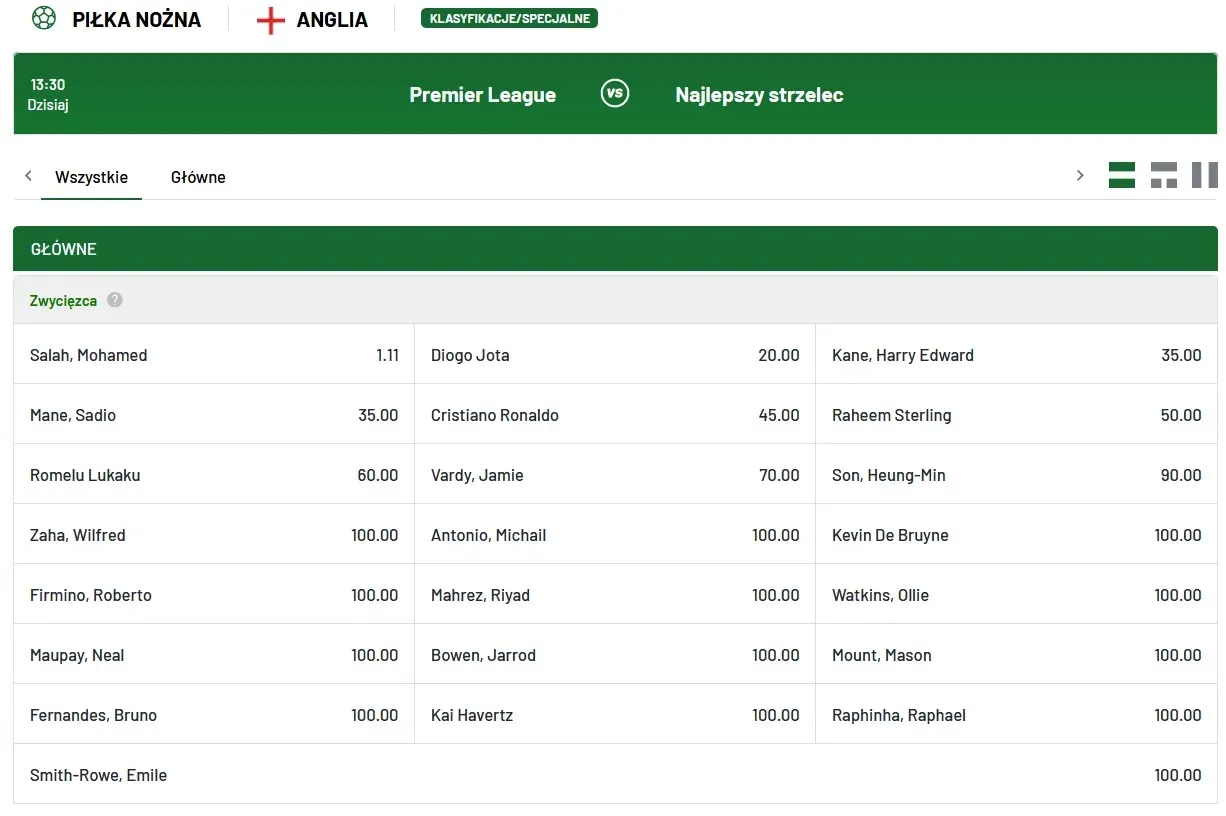This screenshot has width=1226, height=816.
Task: Select Son, Heung-Min odds 90.00
Action: tap(1017, 474)
